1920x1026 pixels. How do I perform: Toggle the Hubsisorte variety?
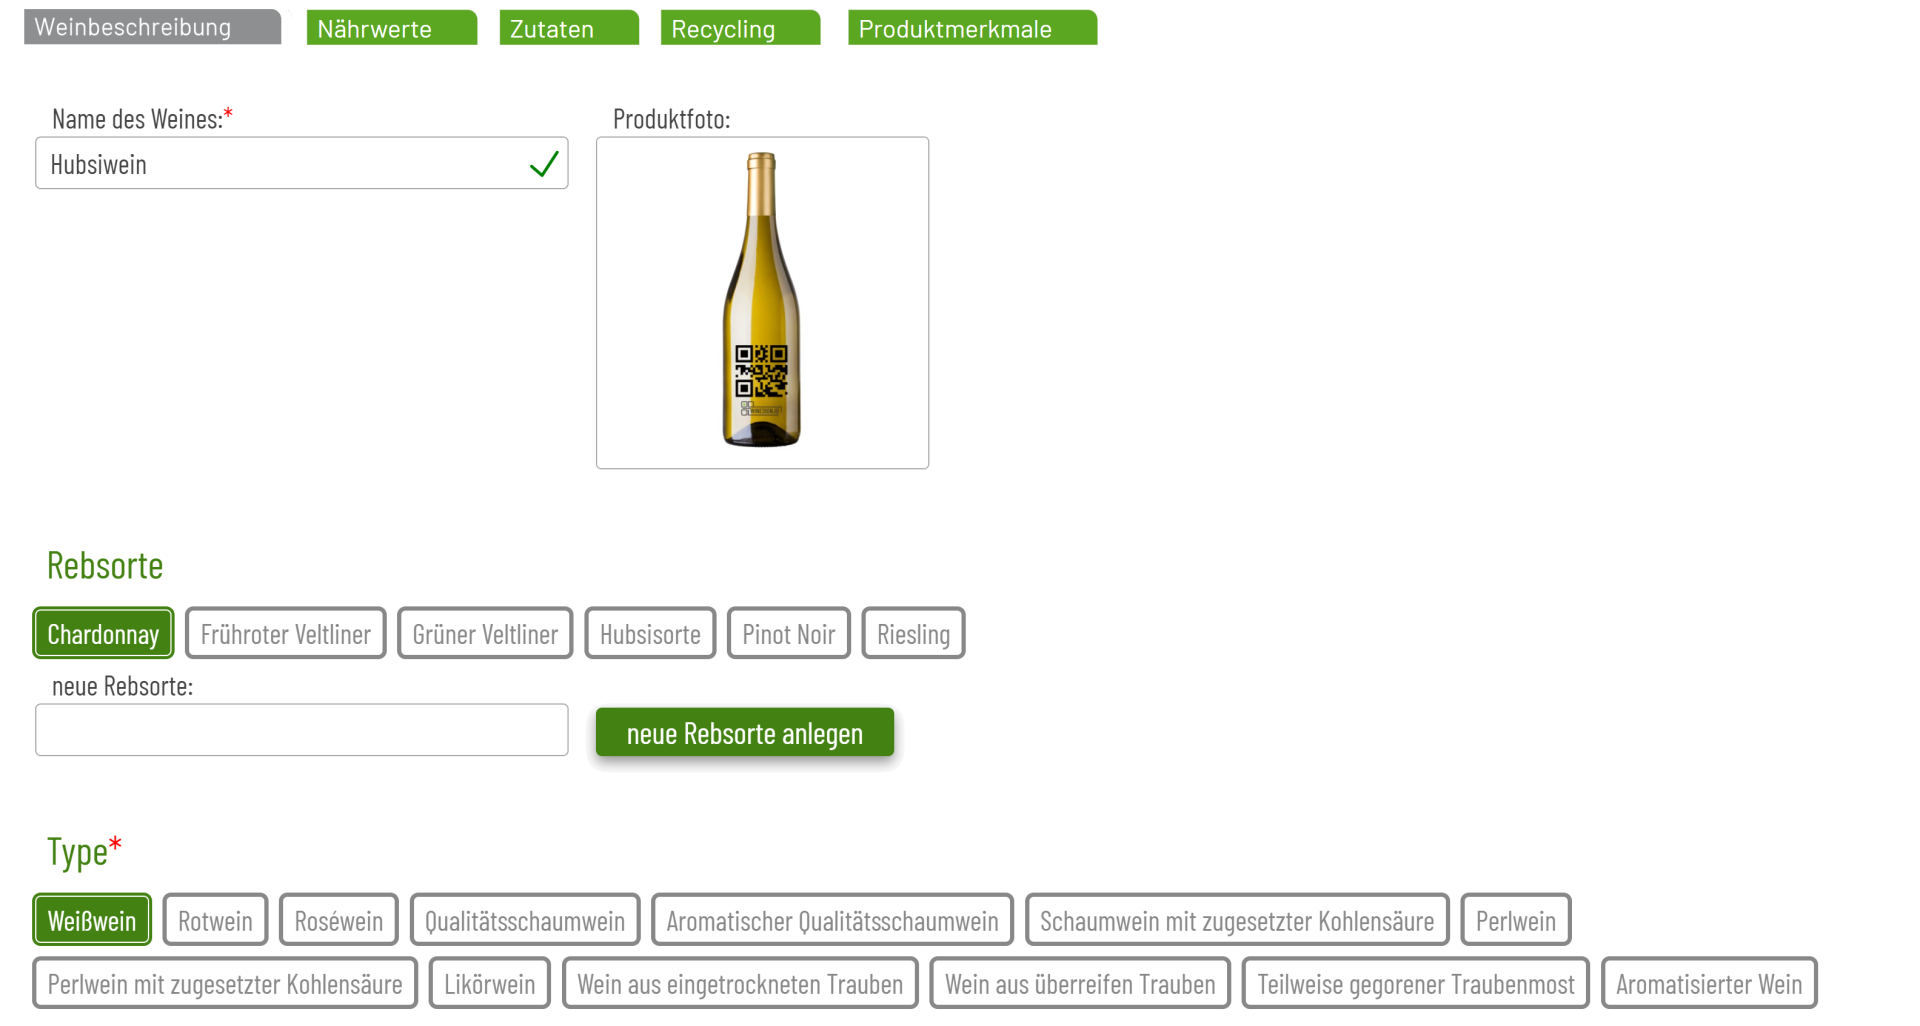[x=650, y=633]
